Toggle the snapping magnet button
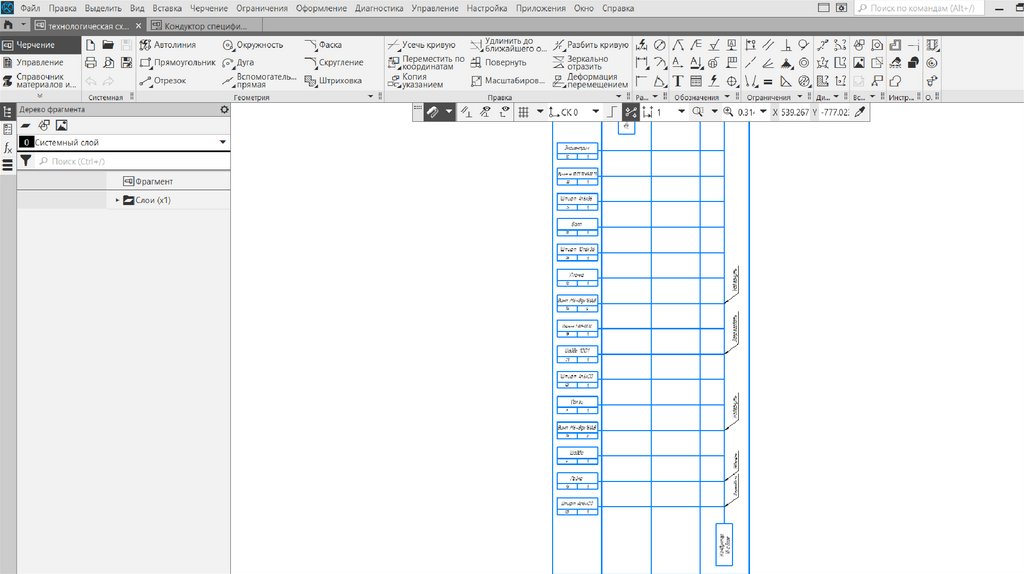 coord(432,112)
